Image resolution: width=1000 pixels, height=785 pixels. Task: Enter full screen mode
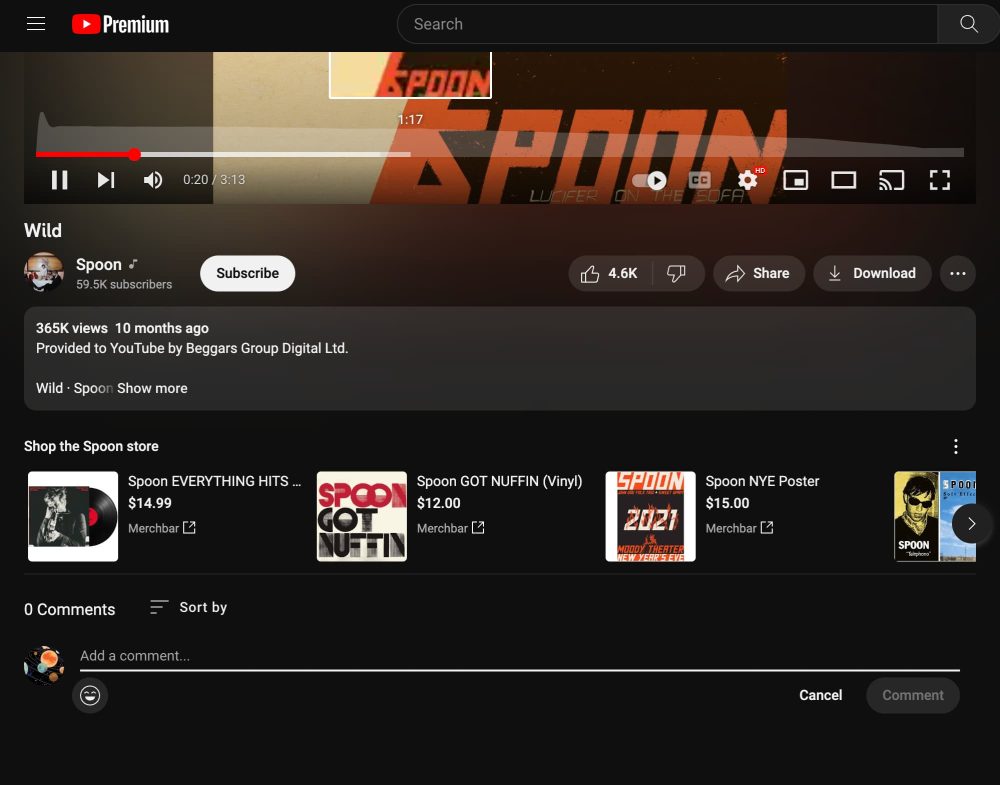(x=939, y=180)
